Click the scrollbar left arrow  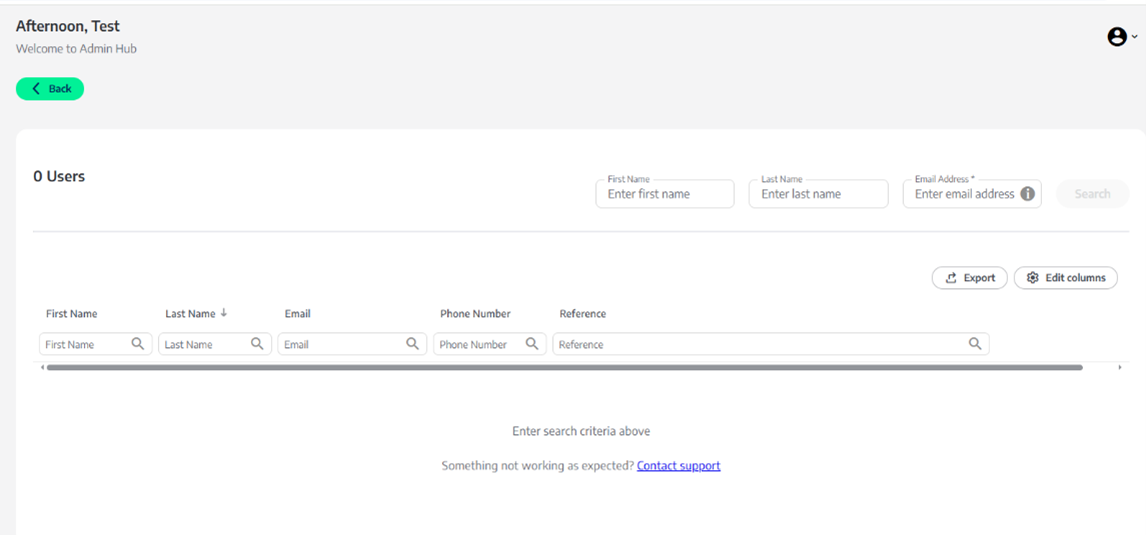pyautogui.click(x=42, y=368)
